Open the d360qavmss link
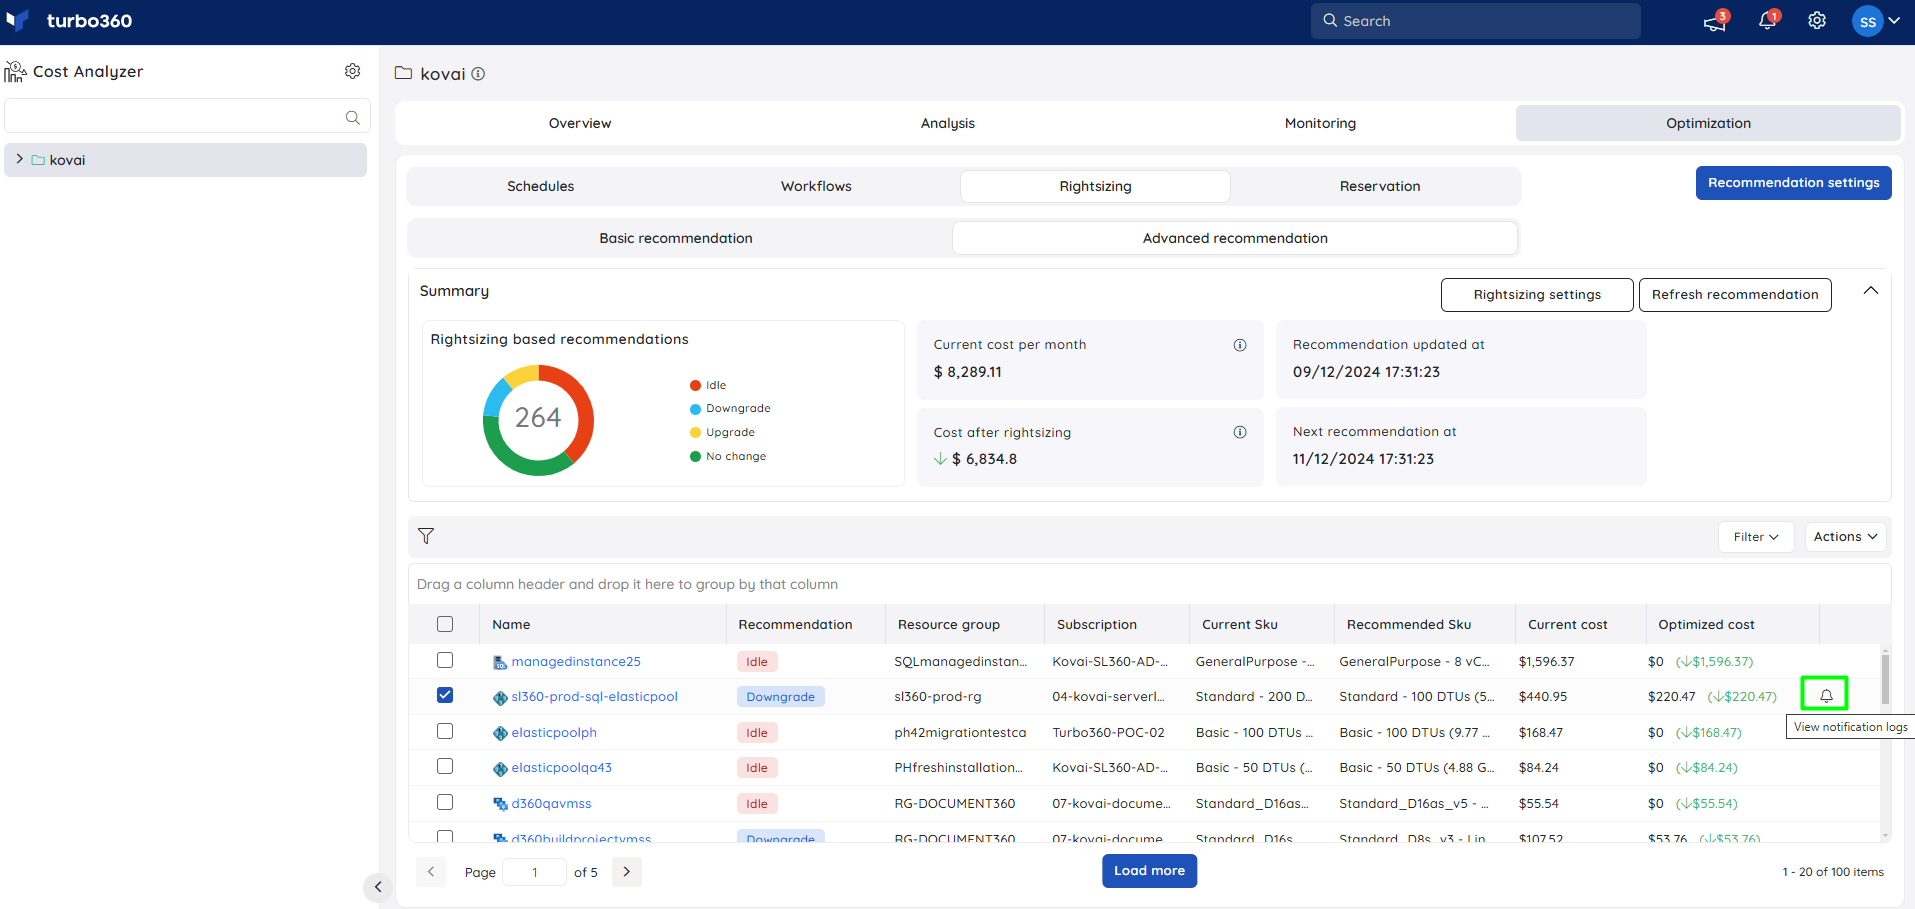The width and height of the screenshot is (1915, 909). [x=551, y=804]
